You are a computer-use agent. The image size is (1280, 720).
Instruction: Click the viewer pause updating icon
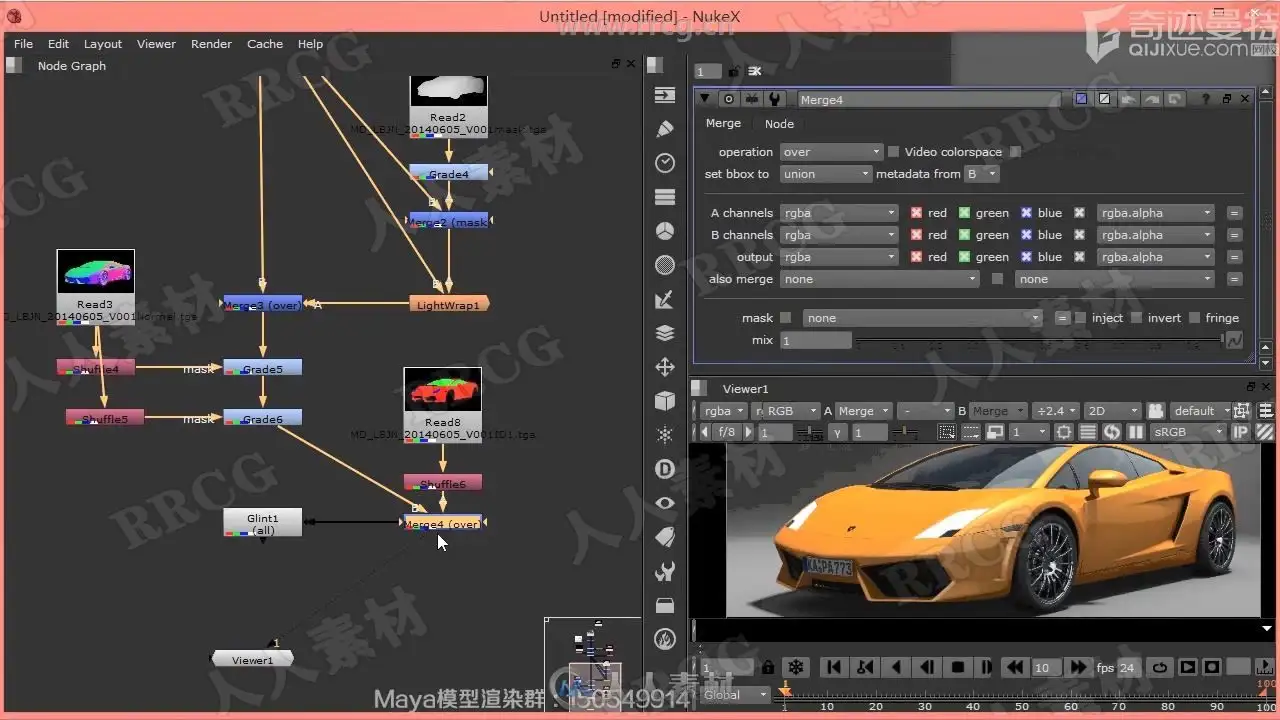[x=1136, y=432]
